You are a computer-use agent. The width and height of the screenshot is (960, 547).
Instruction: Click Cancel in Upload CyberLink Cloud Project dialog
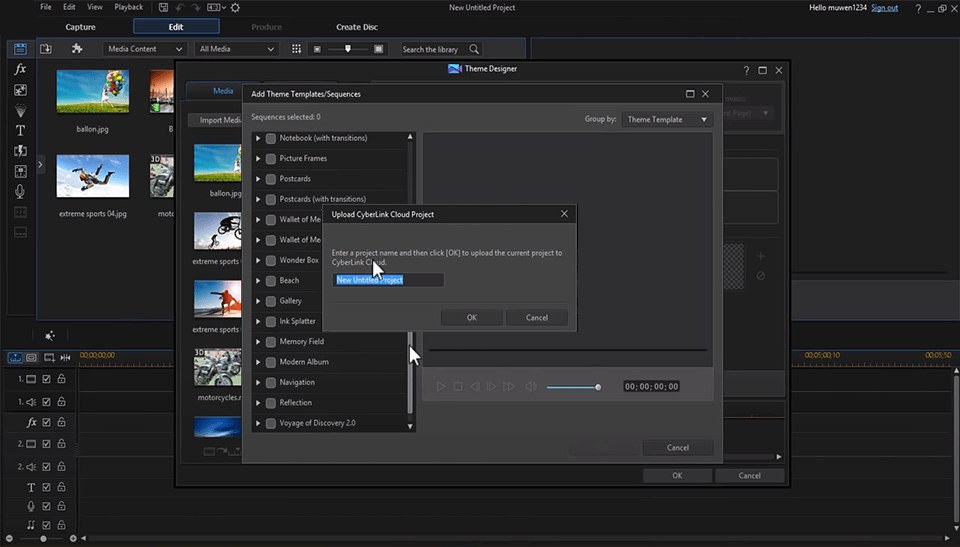[x=536, y=317]
